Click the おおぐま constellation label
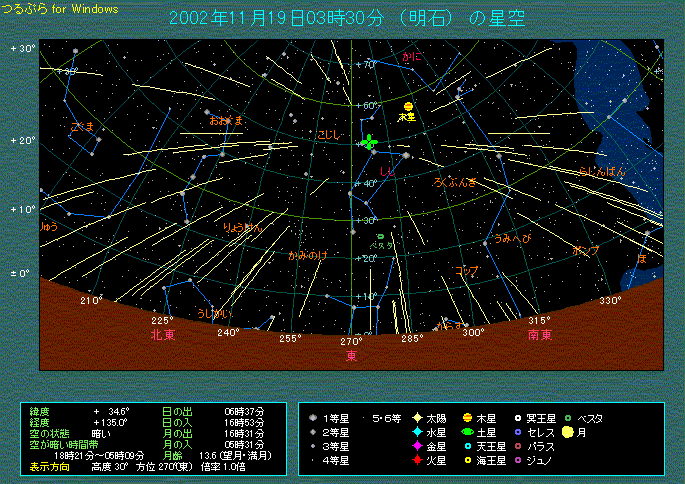Viewport: 685px width, 484px height. point(226,121)
